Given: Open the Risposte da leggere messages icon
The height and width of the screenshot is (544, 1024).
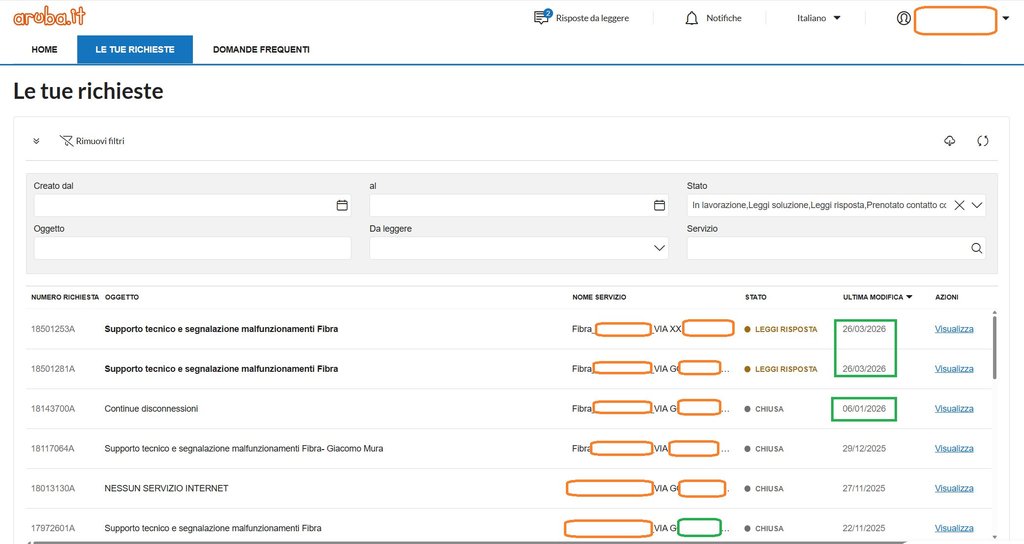Looking at the screenshot, I should [x=543, y=17].
